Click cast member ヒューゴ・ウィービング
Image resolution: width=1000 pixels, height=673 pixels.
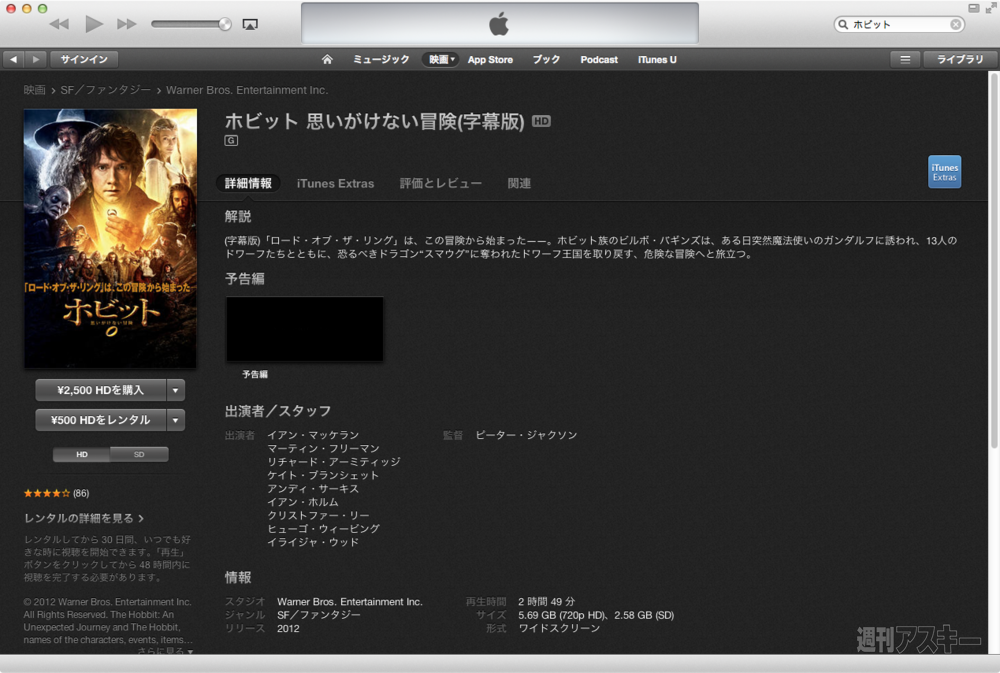click(323, 529)
